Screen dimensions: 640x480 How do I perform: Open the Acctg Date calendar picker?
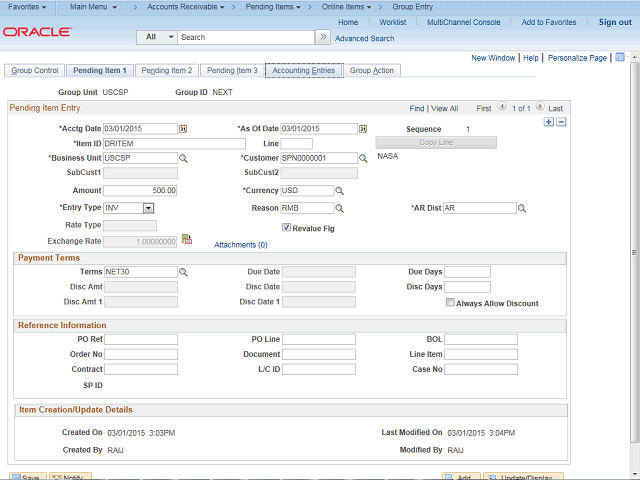183,129
